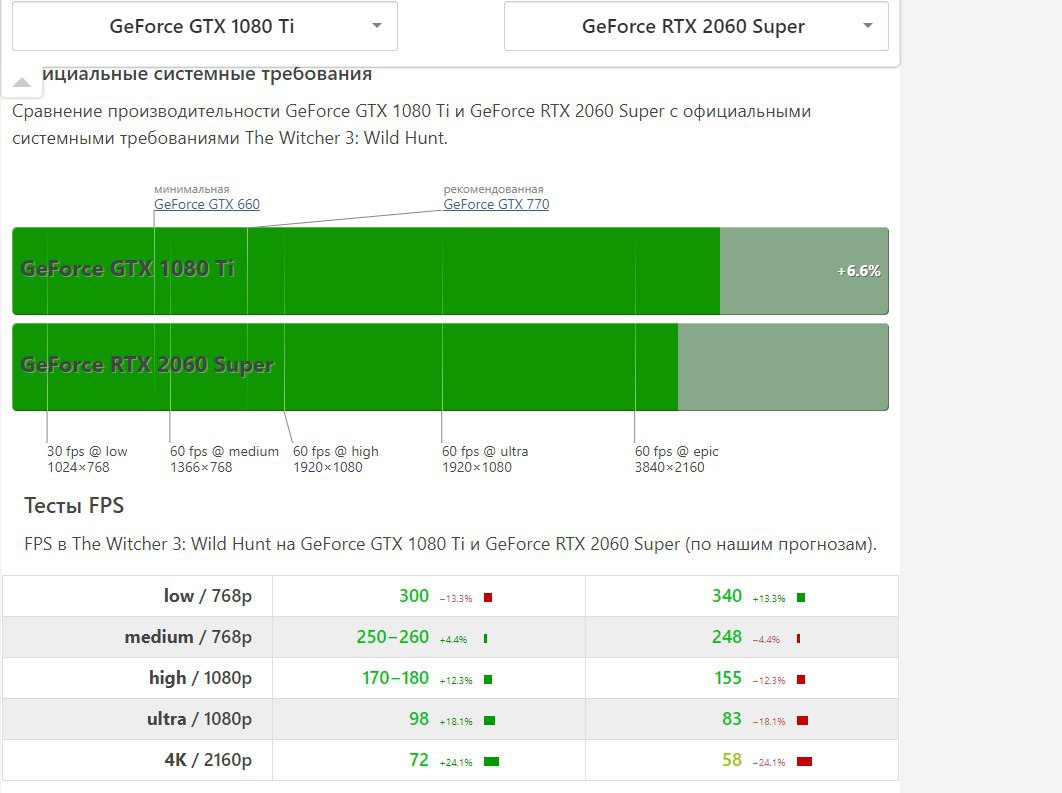Click the GeForce RTX 2060 Super performance bar
The width and height of the screenshot is (1062, 793).
[x=450, y=367]
